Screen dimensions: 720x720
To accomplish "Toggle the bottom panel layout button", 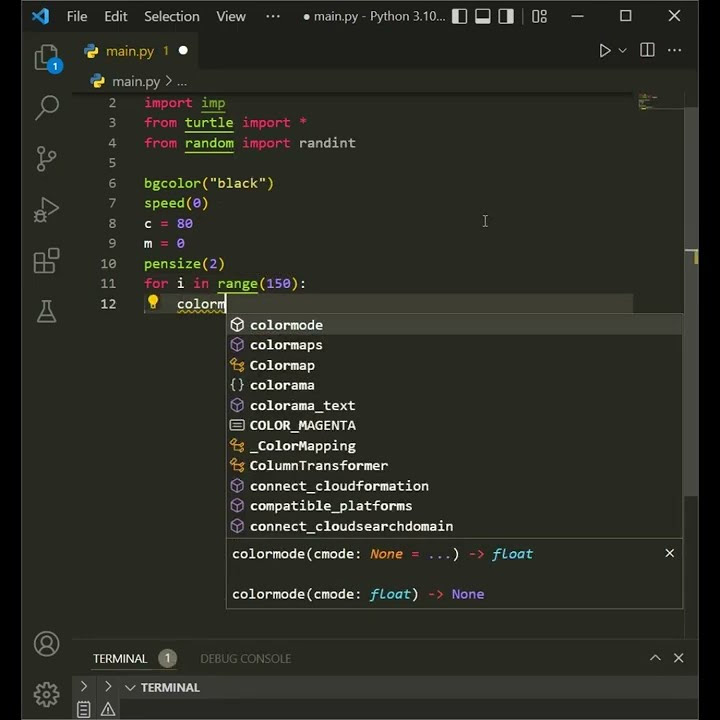I will tap(483, 17).
